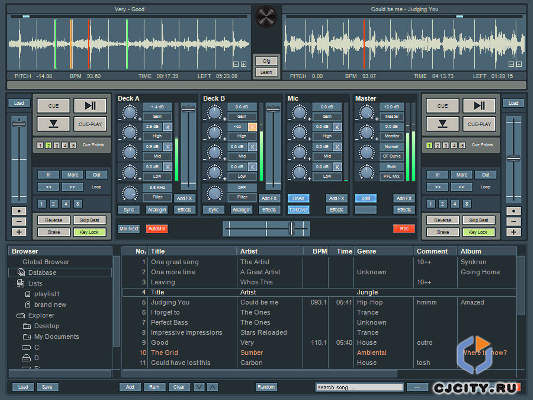Click the down-arrow stop button on left deck
Viewport: 533px width, 400px height.
pos(53,124)
